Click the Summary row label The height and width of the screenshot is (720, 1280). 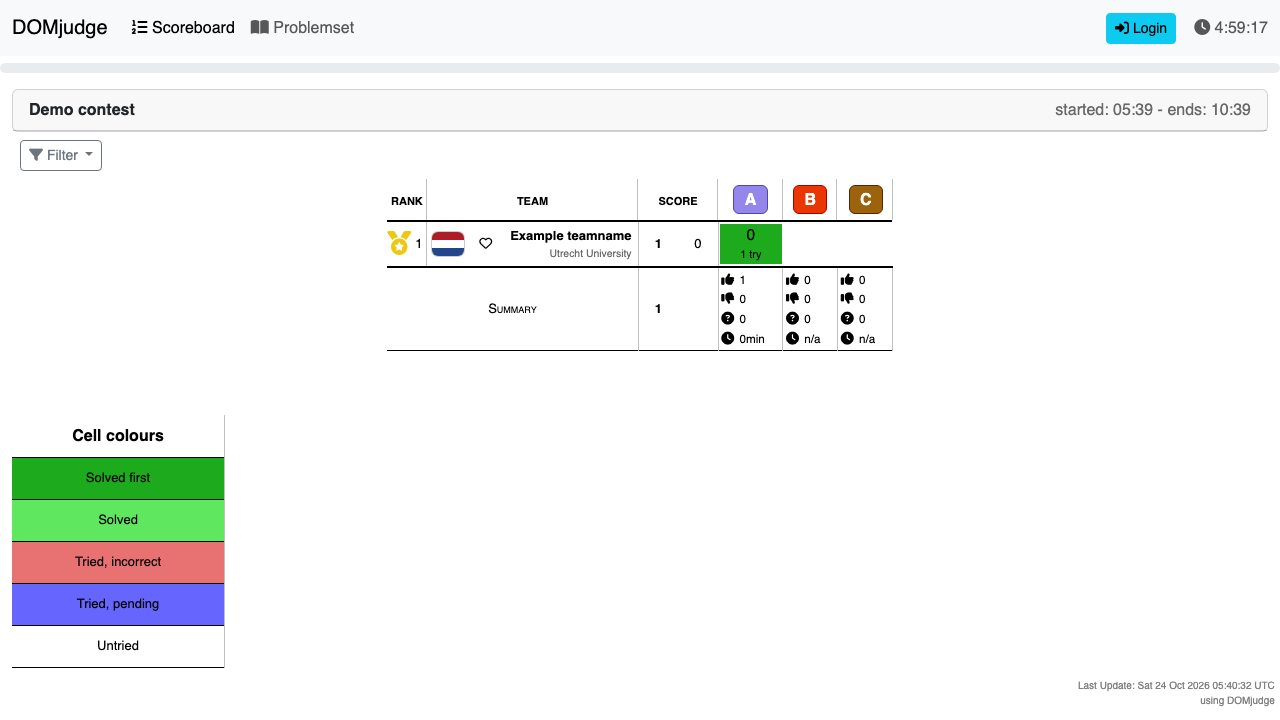coord(512,309)
